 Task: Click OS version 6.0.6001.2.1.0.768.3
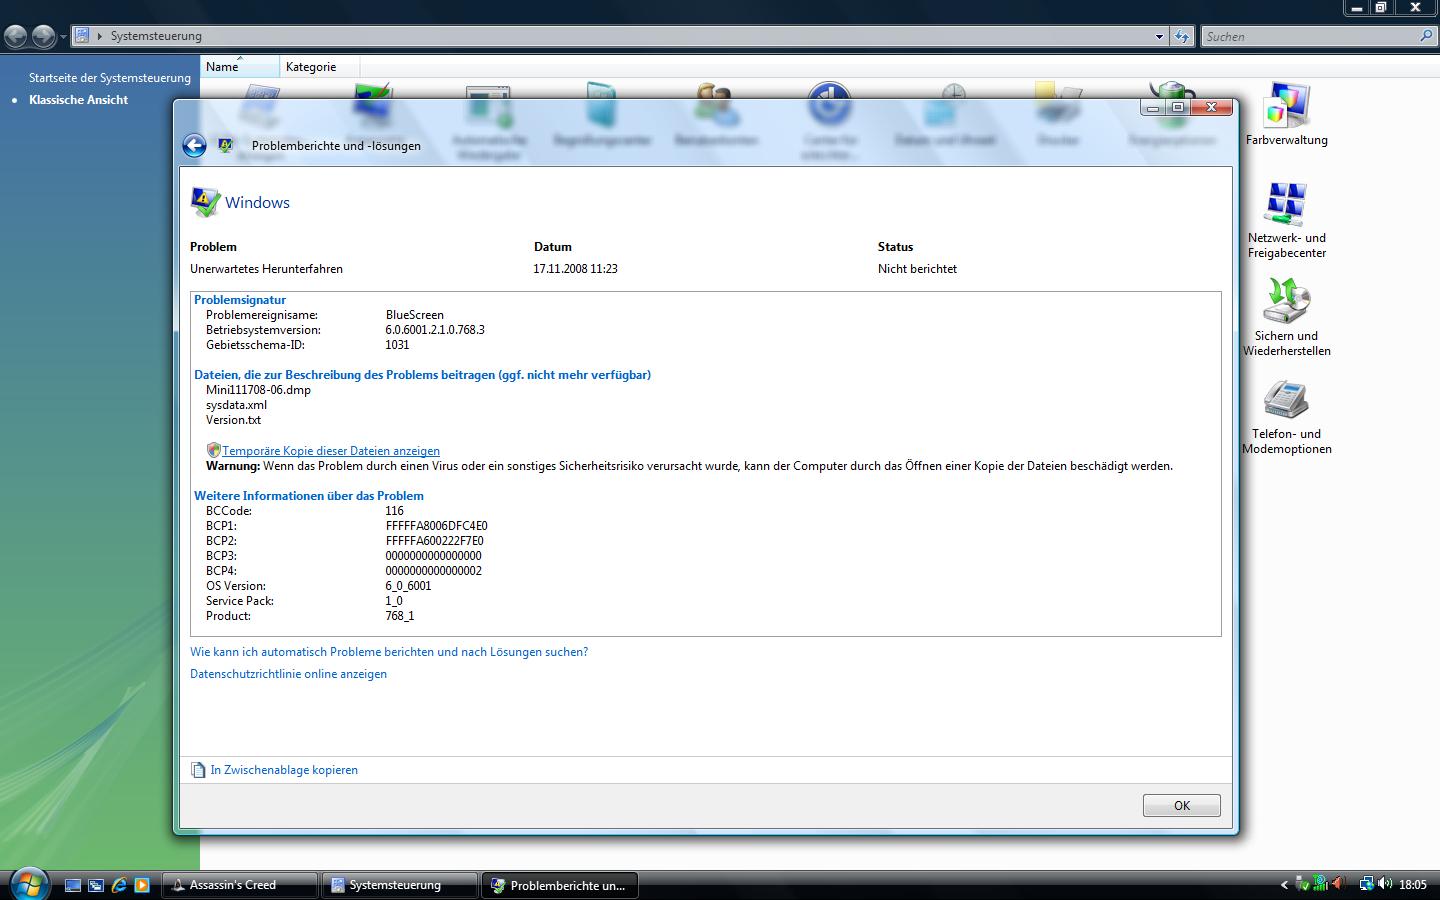click(x=435, y=330)
